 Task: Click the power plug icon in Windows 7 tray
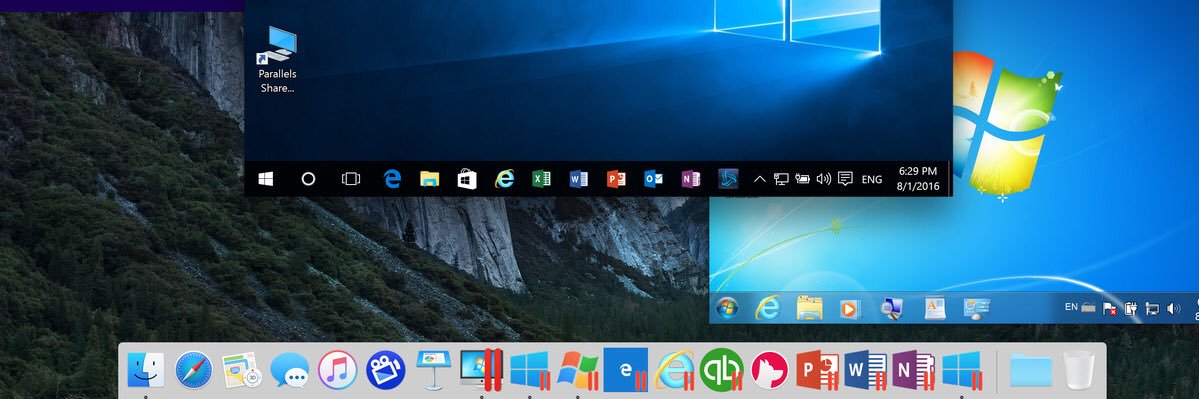1131,309
